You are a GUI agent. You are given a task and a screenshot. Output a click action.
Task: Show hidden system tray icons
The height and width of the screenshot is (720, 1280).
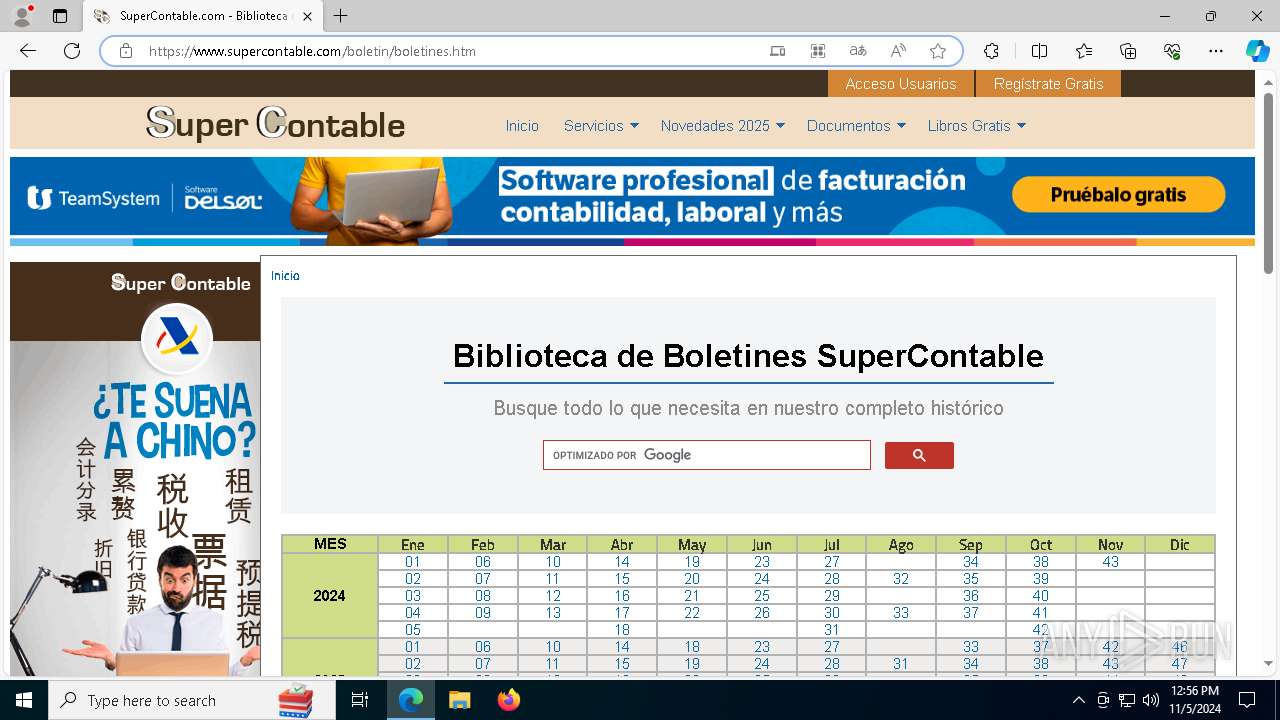[1078, 700]
